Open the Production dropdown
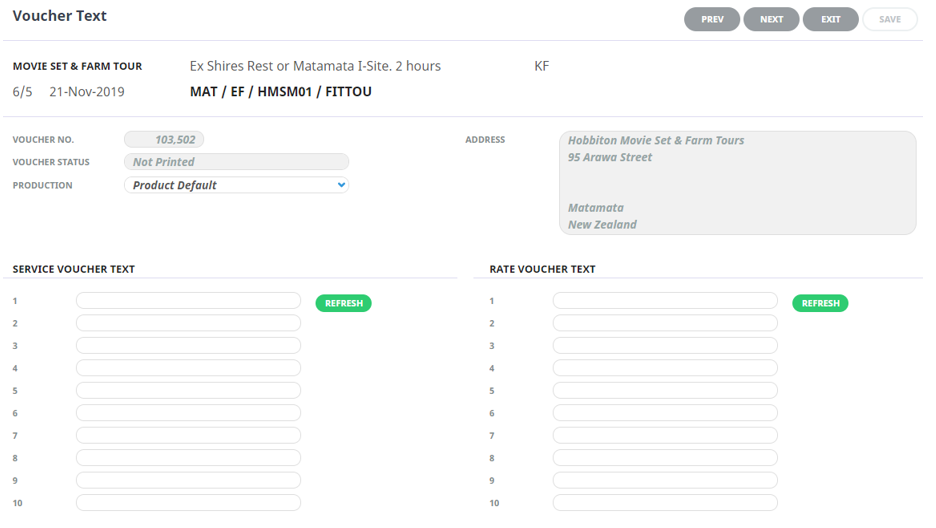The image size is (936, 528). [x=236, y=185]
